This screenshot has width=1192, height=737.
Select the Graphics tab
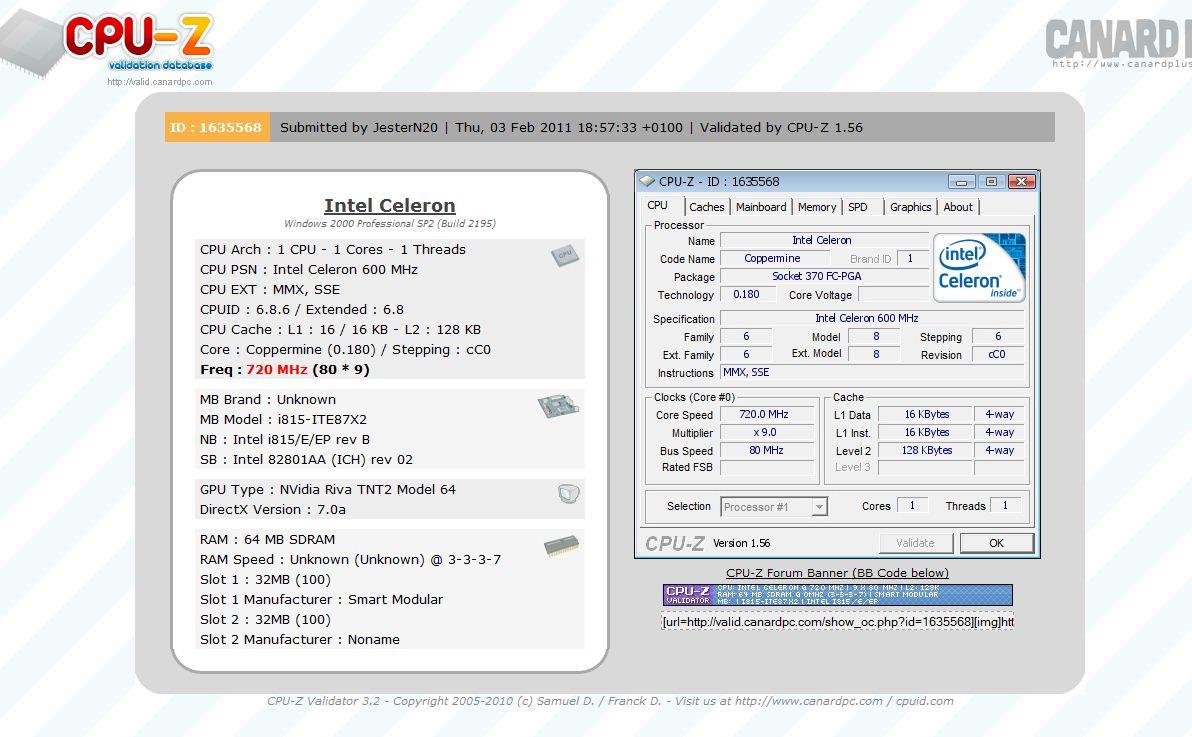[911, 207]
